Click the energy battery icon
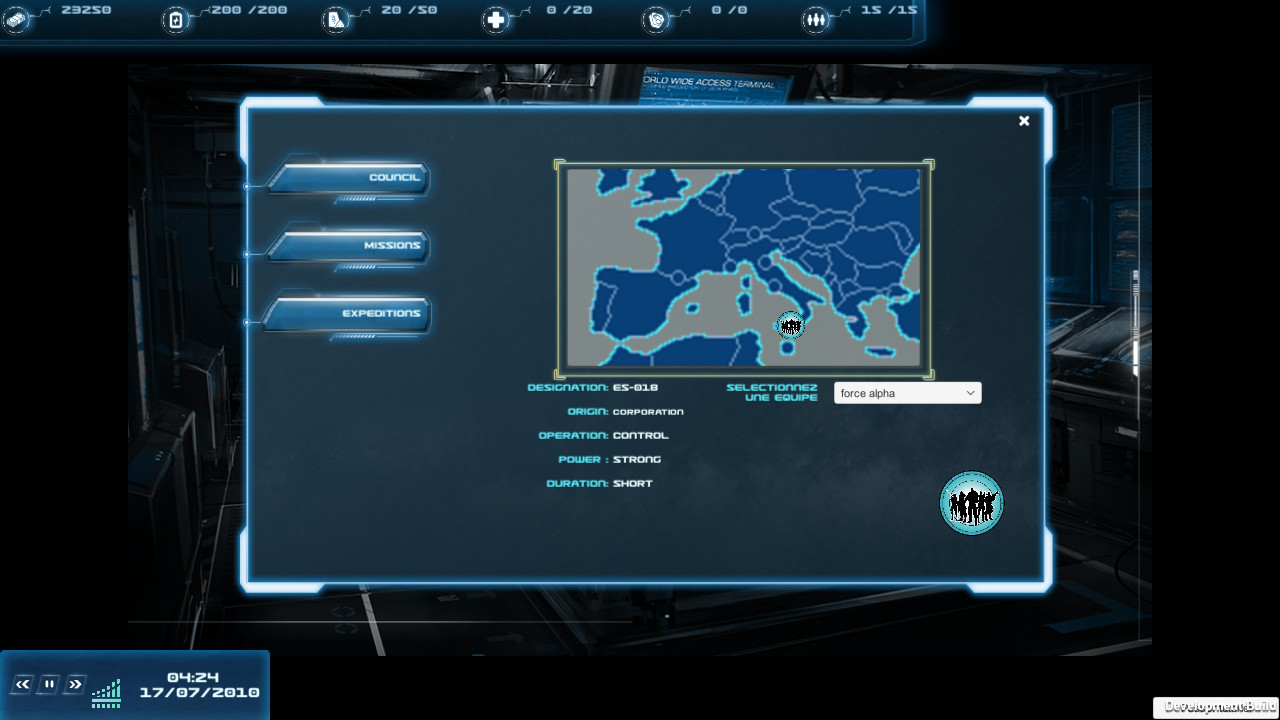Screen dimensions: 1280x720 176,18
